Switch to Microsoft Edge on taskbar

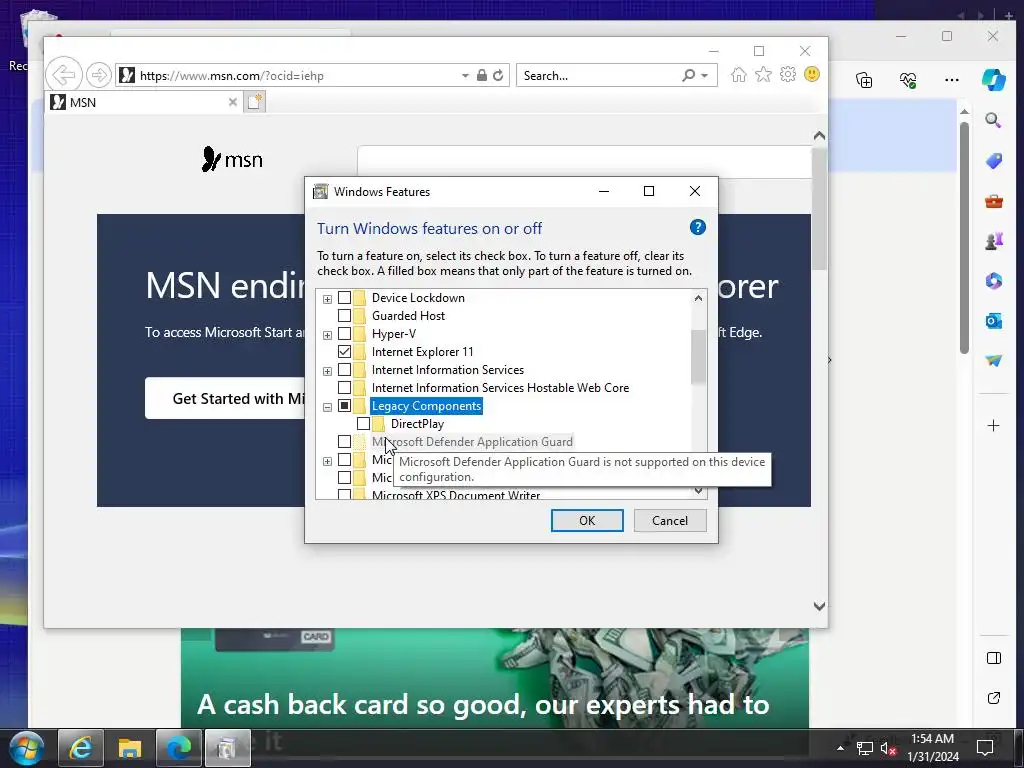pos(178,748)
